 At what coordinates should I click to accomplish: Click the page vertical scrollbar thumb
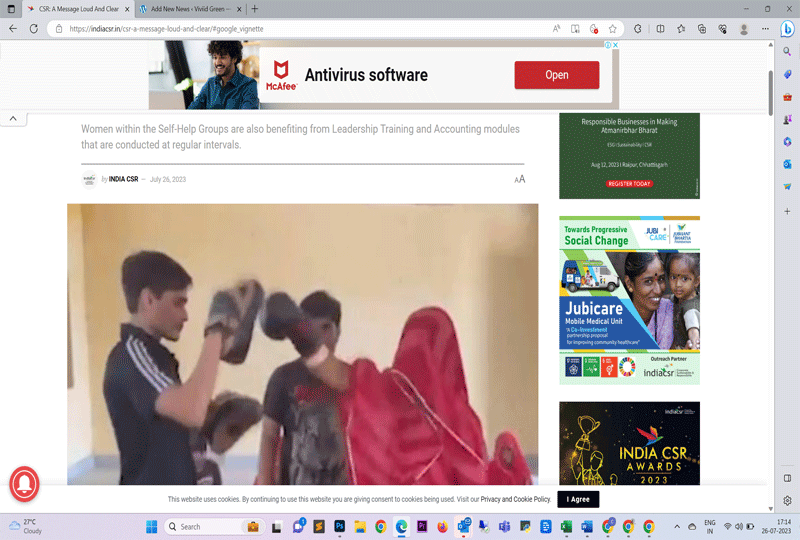770,92
